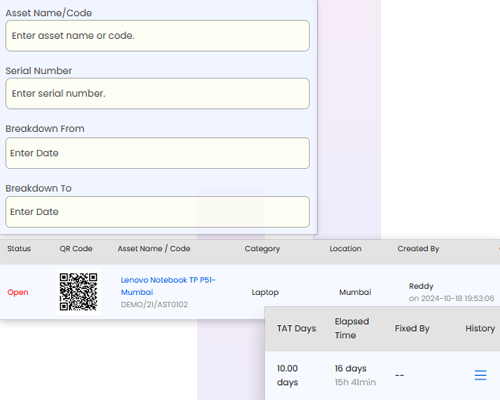Click the Breakdown To field label
The image size is (500, 400).
pos(38,188)
